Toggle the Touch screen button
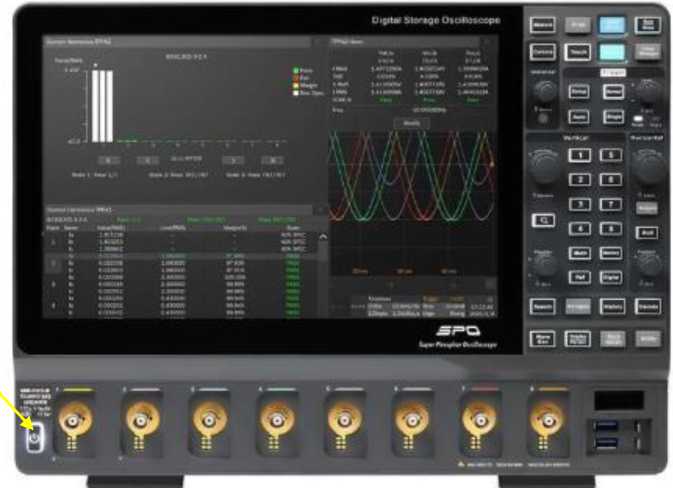The width and height of the screenshot is (673, 488). pos(578,52)
